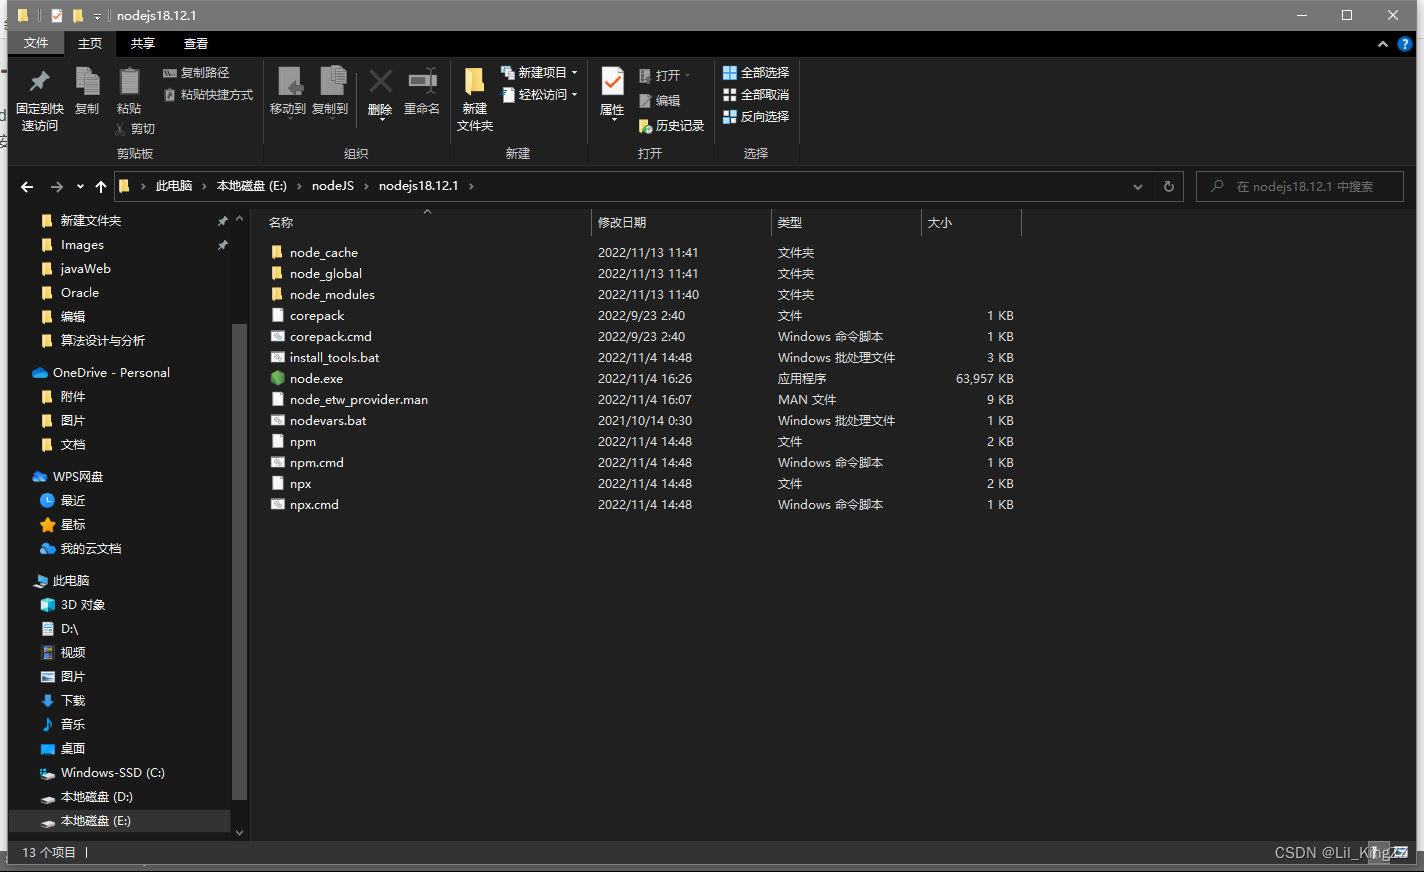The height and width of the screenshot is (872, 1424).
Task: Click the Move to icon
Action: [288, 91]
